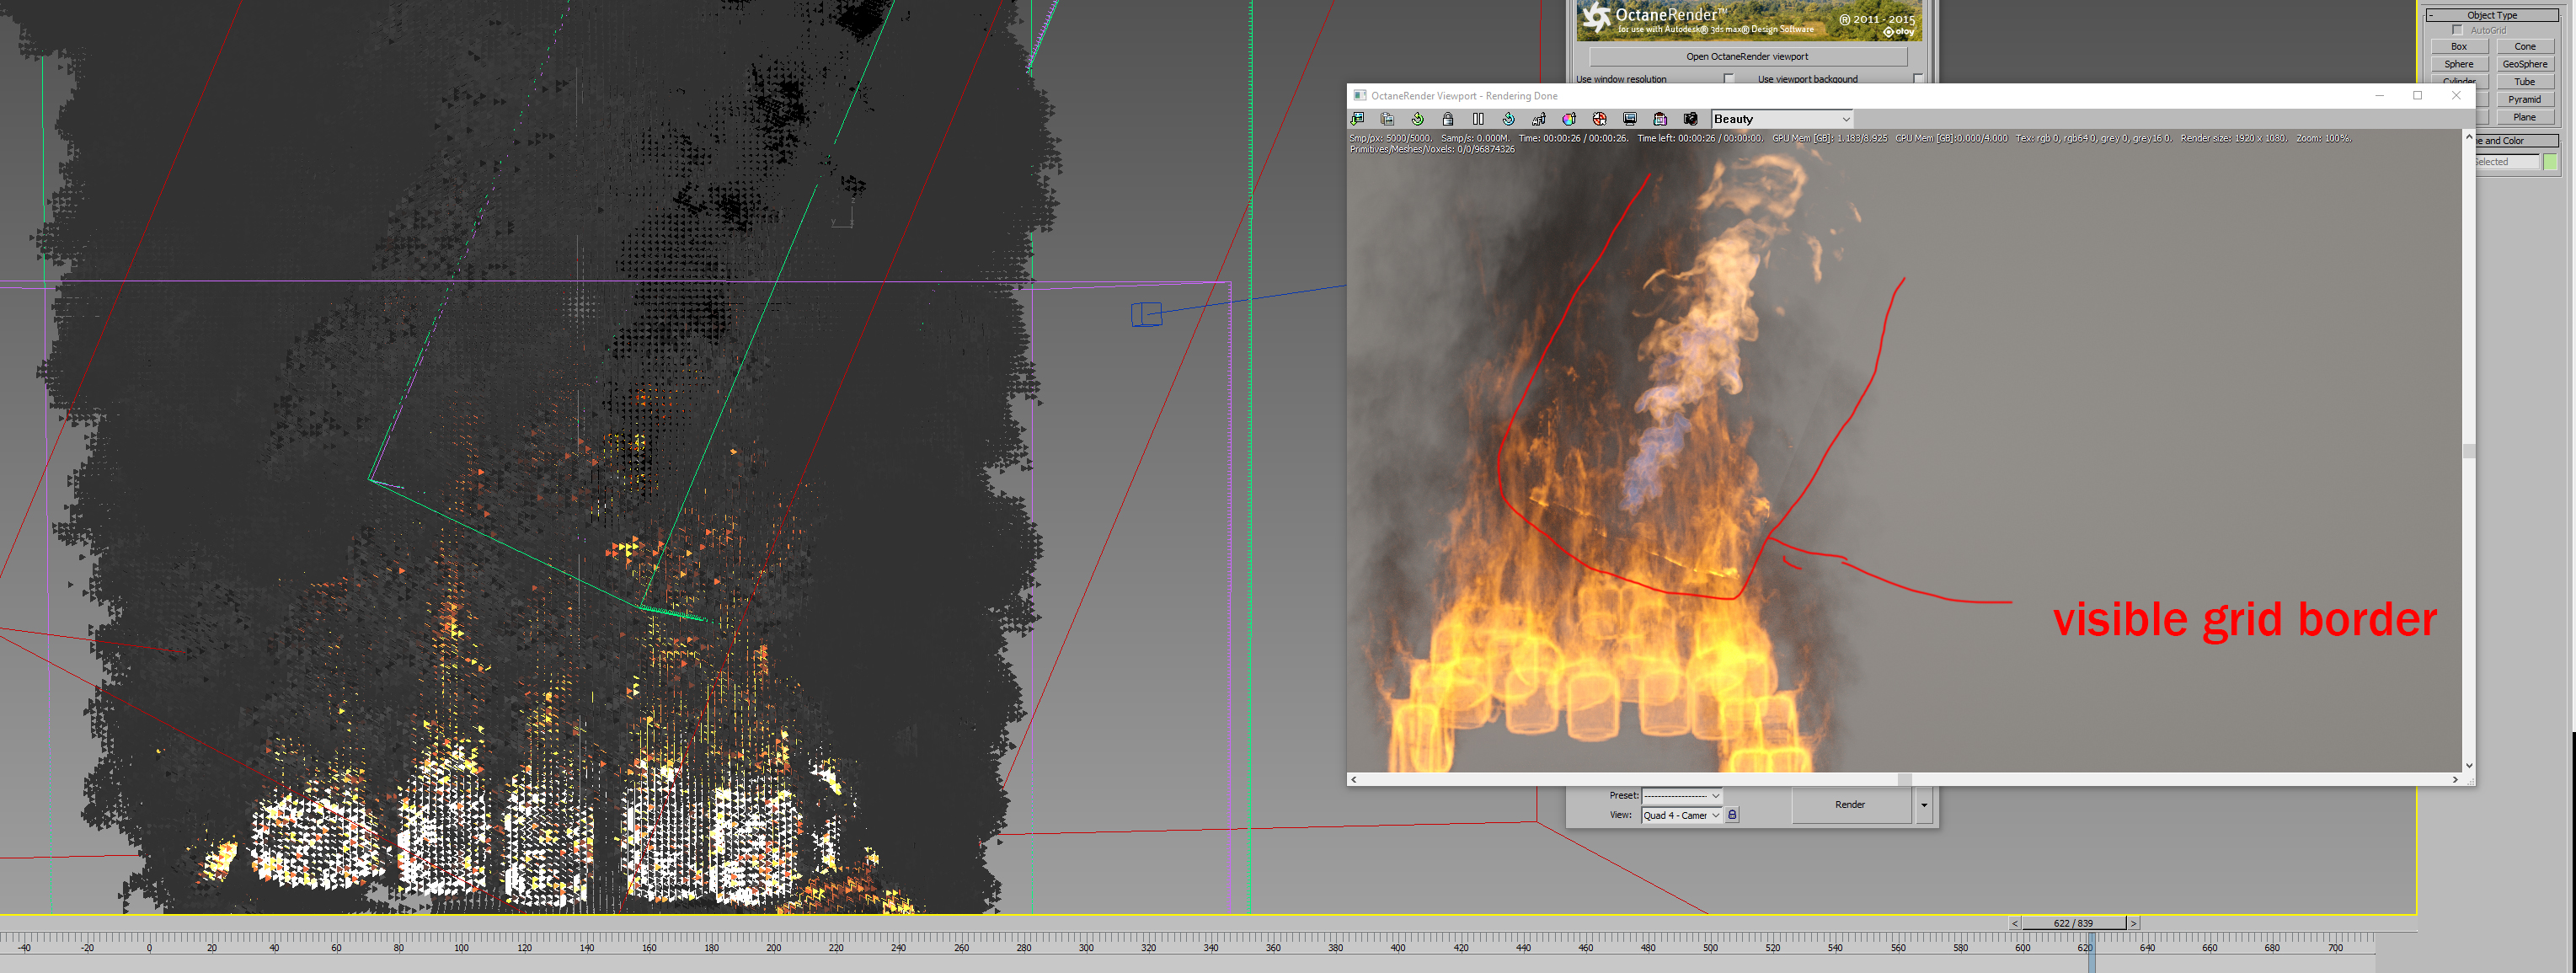Select the white balance color picker icon
This screenshot has height=973, width=2576.
click(1569, 119)
